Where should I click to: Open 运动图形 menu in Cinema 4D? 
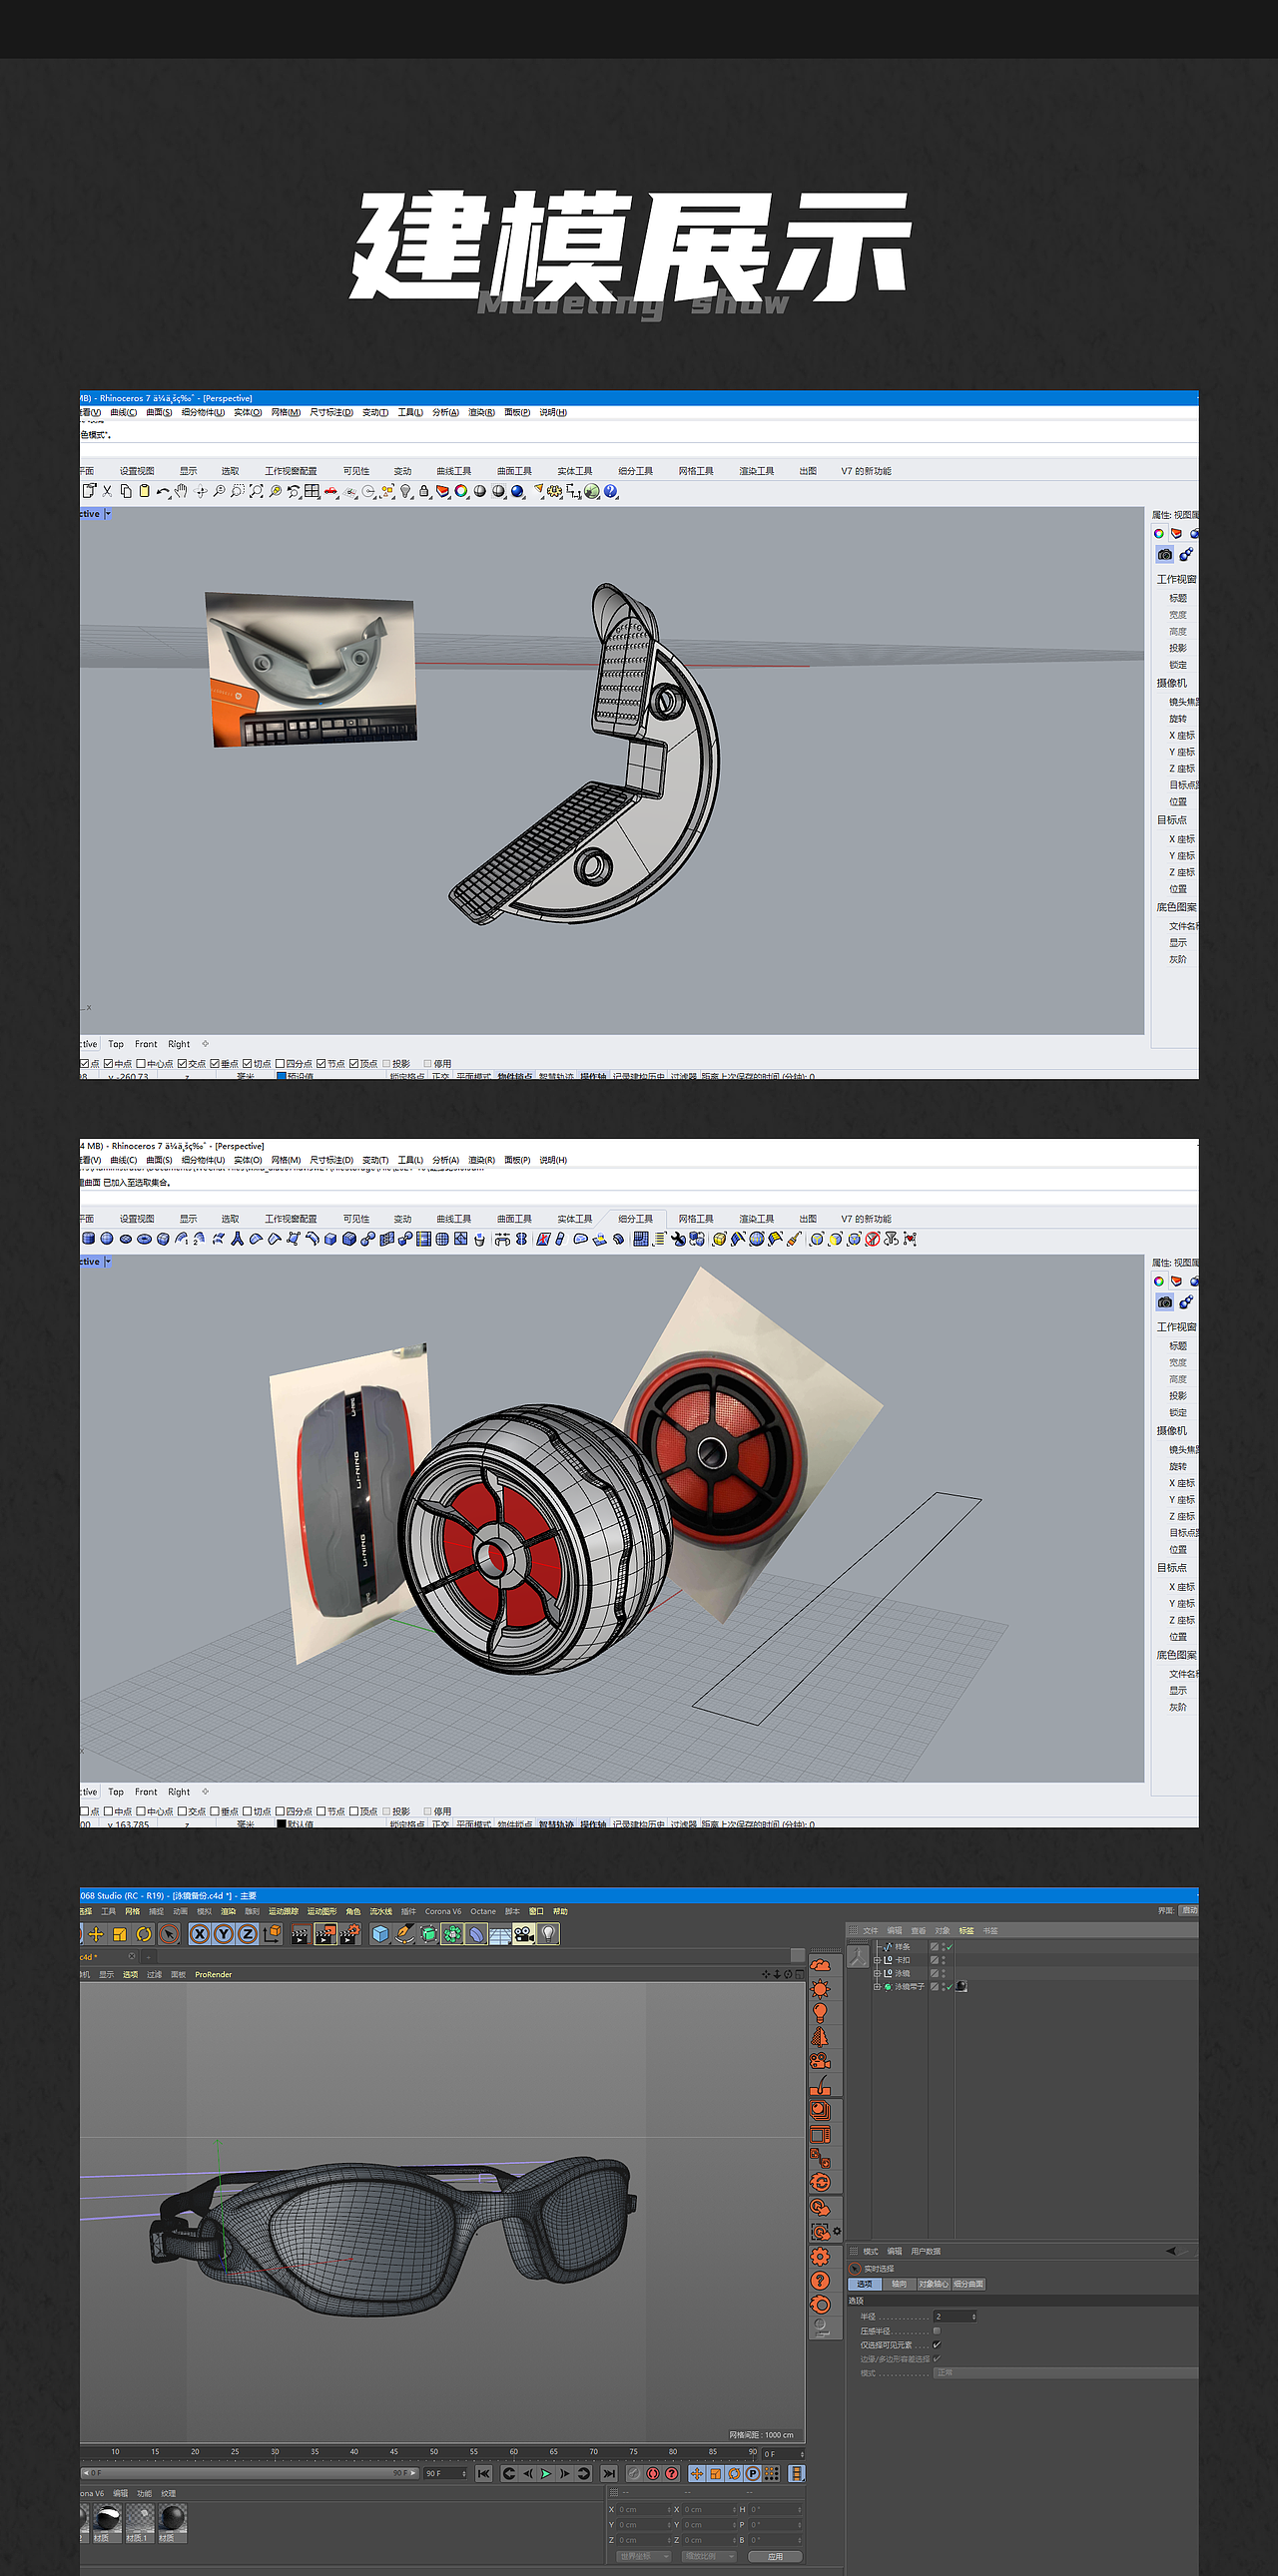coord(322,1911)
